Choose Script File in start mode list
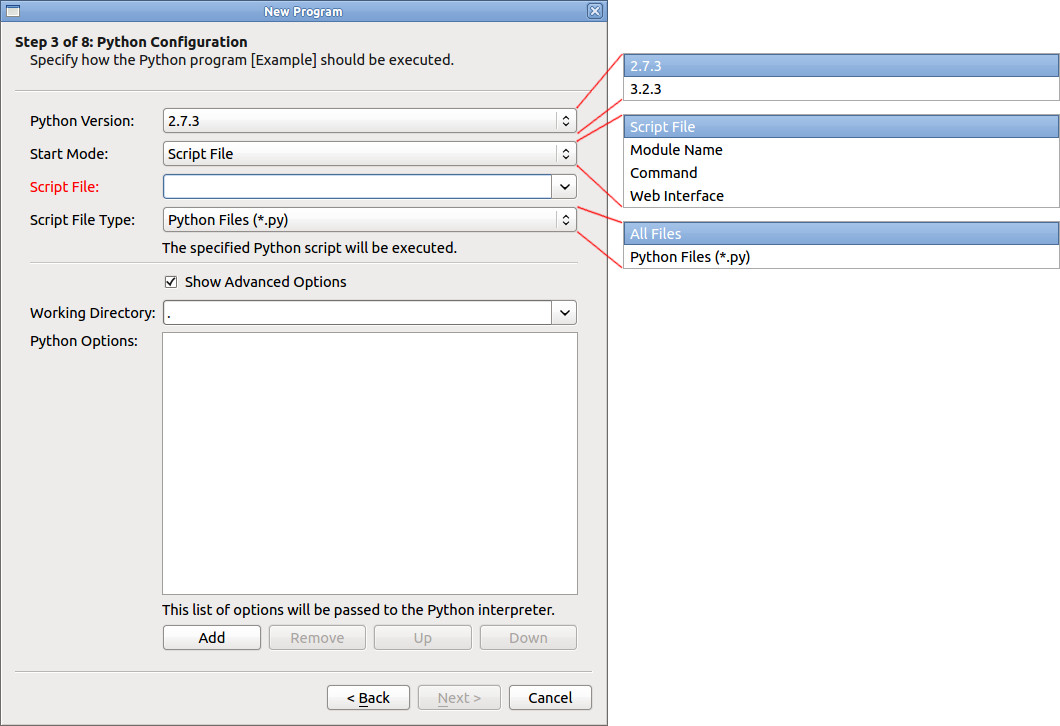 pyautogui.click(x=841, y=126)
